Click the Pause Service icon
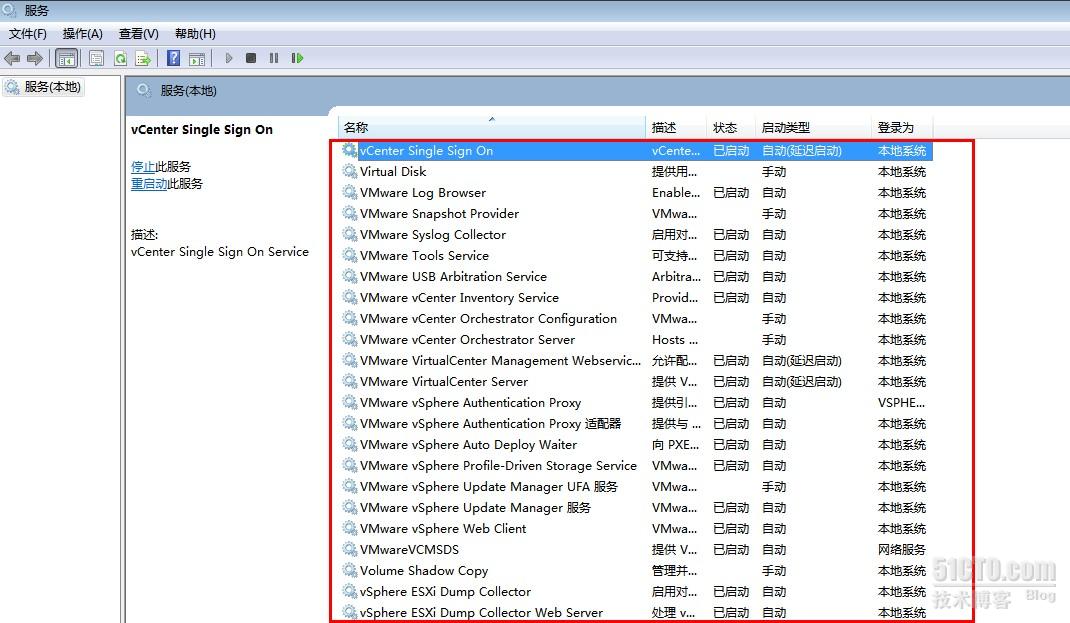Viewport: 1070px width, 623px height. (x=274, y=58)
